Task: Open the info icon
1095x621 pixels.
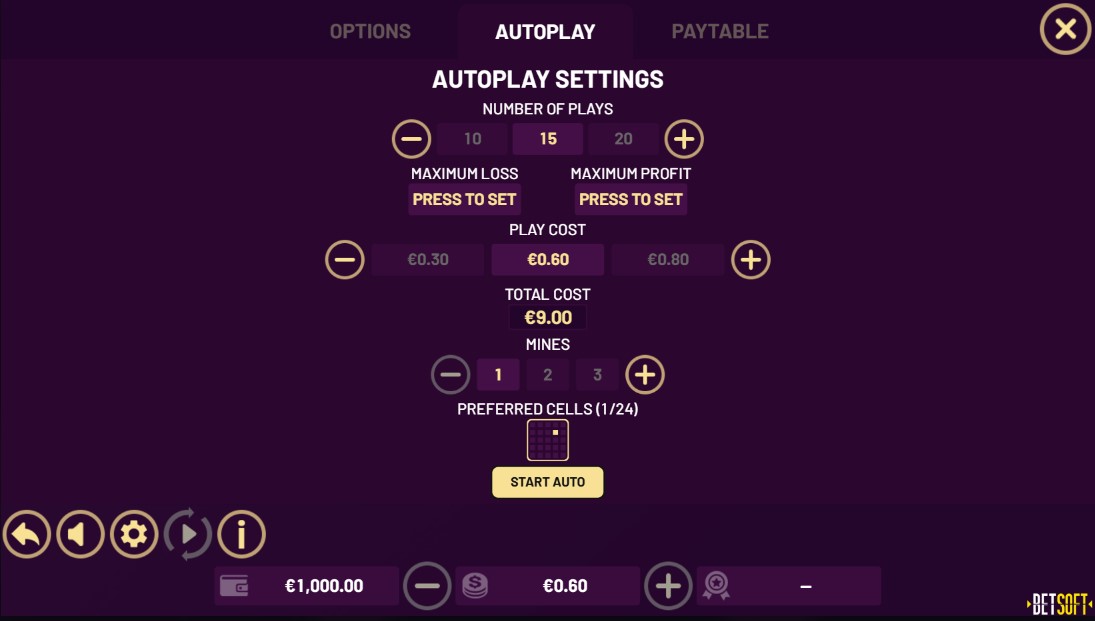Action: [x=242, y=534]
